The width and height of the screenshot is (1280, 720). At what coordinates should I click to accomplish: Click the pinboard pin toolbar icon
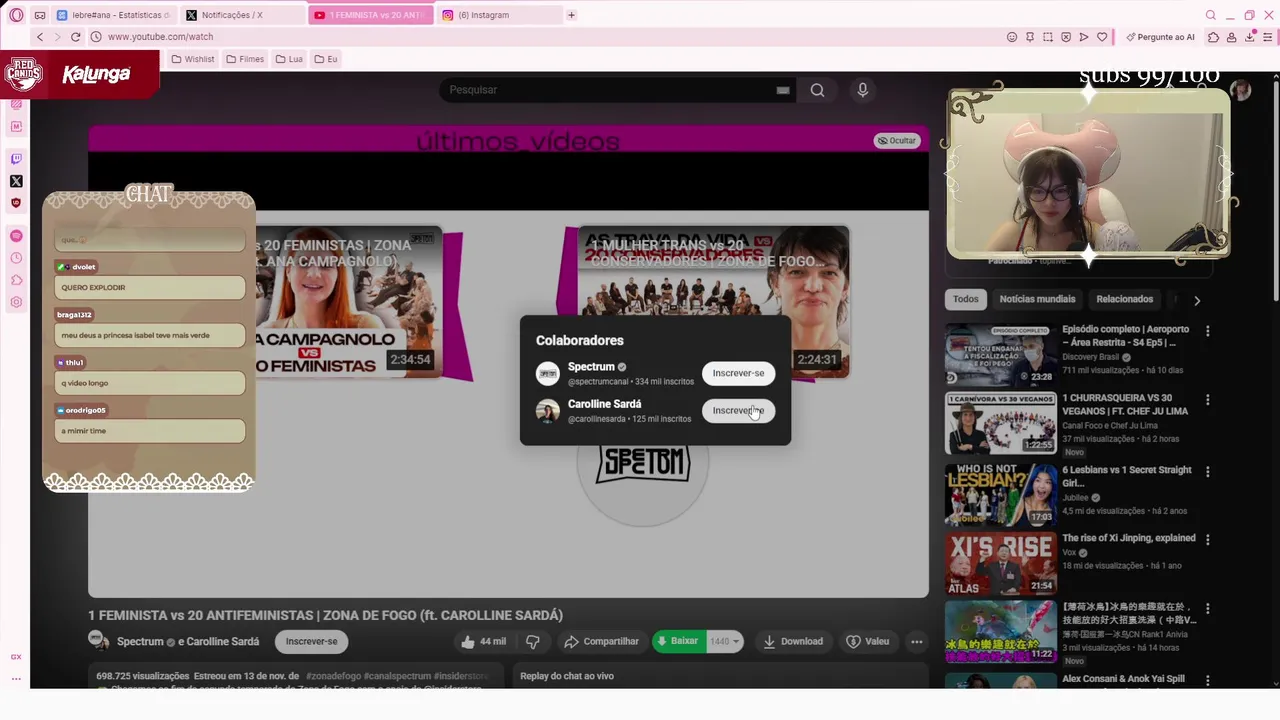coord(1030,37)
